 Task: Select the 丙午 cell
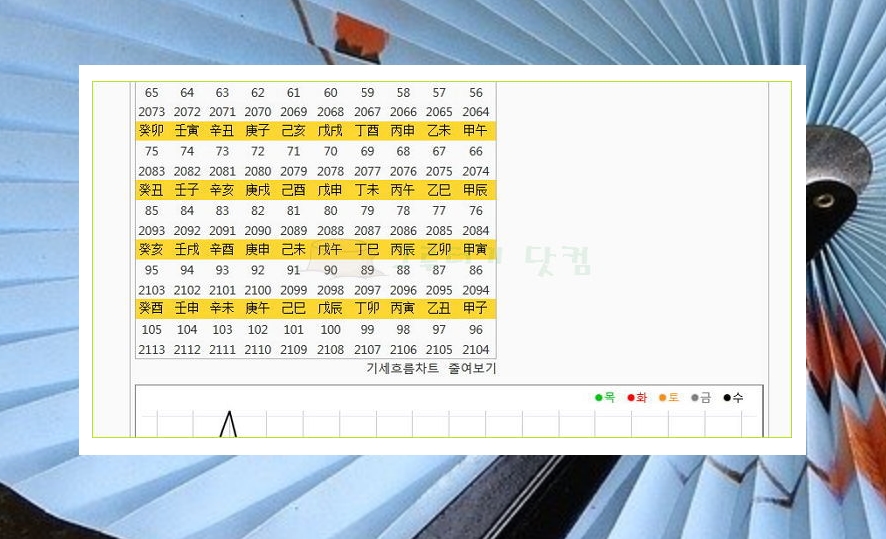tap(403, 190)
